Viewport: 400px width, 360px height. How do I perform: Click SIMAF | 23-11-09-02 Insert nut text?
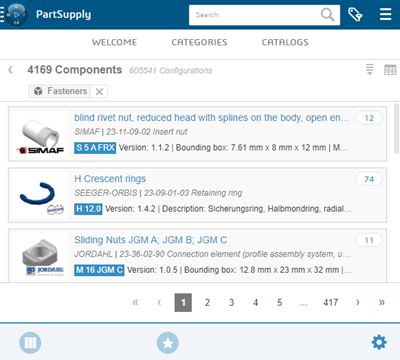[x=131, y=132]
